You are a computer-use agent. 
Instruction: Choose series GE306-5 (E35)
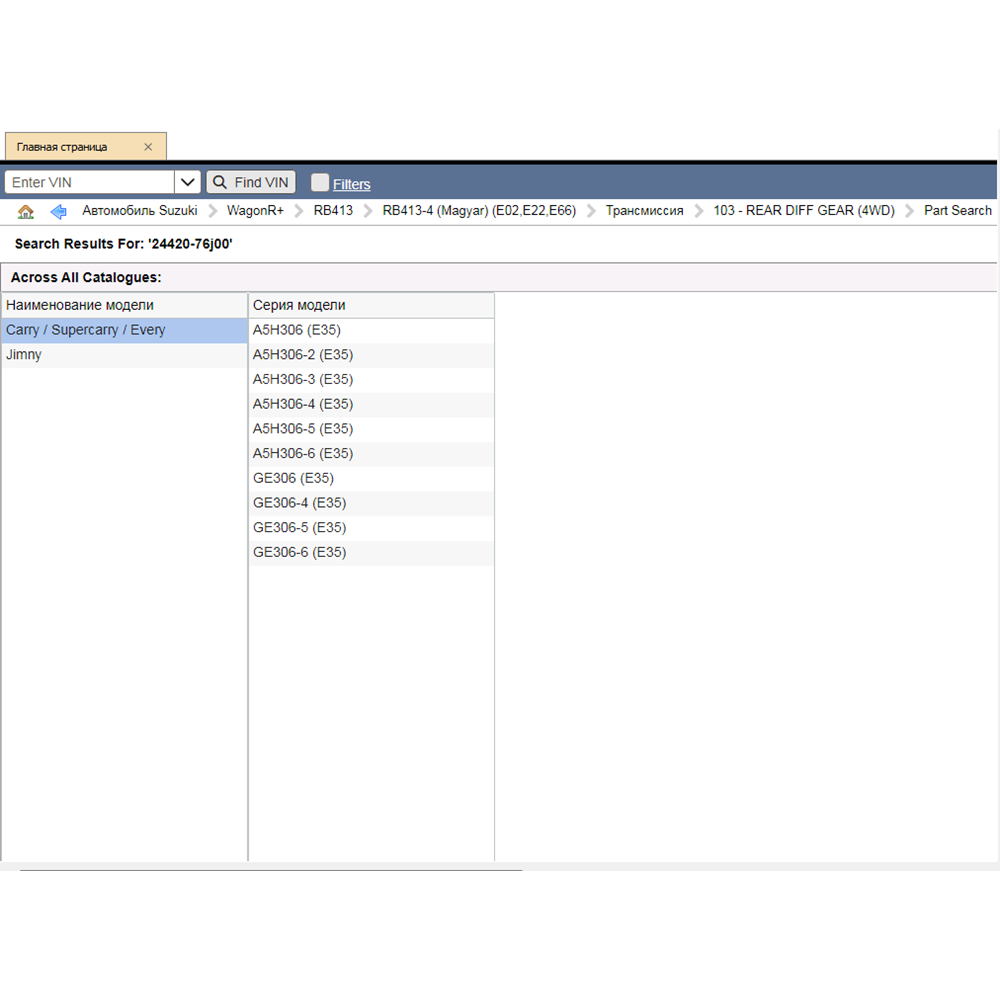[300, 528]
